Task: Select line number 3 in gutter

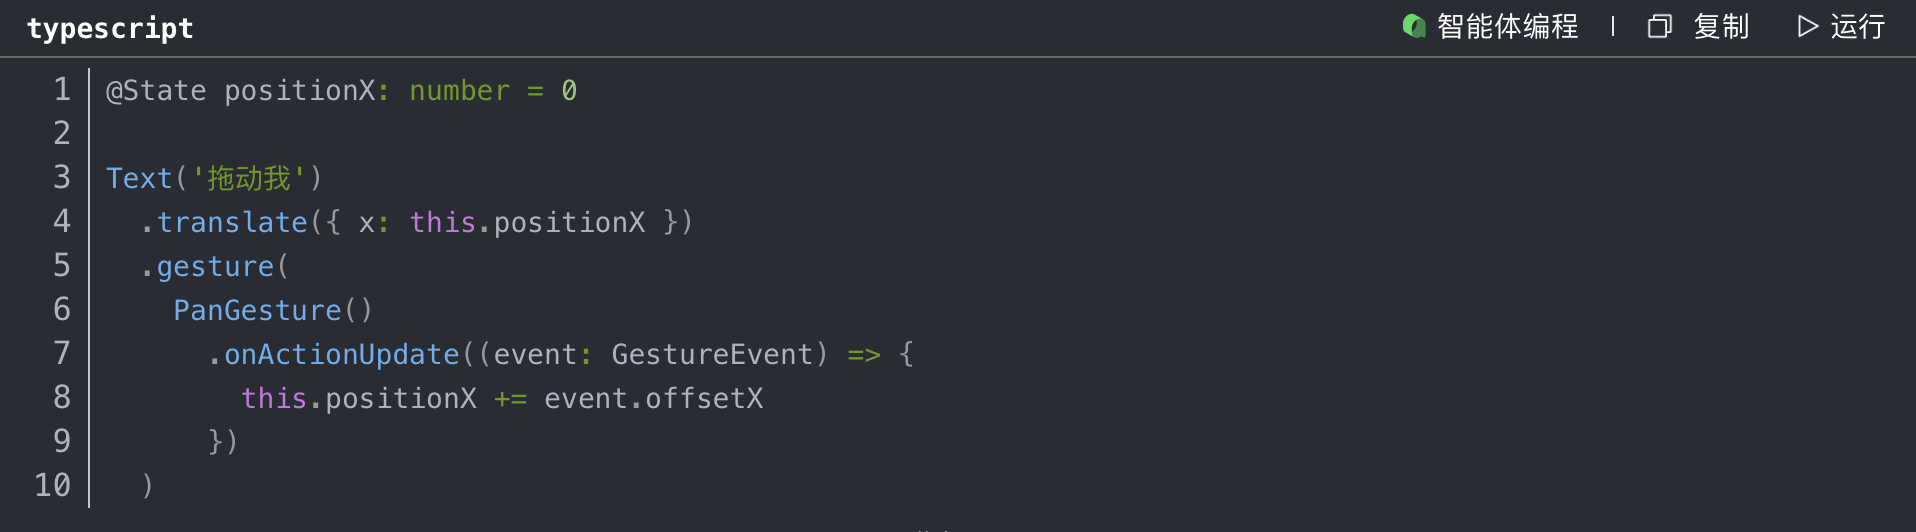Action: 62,178
